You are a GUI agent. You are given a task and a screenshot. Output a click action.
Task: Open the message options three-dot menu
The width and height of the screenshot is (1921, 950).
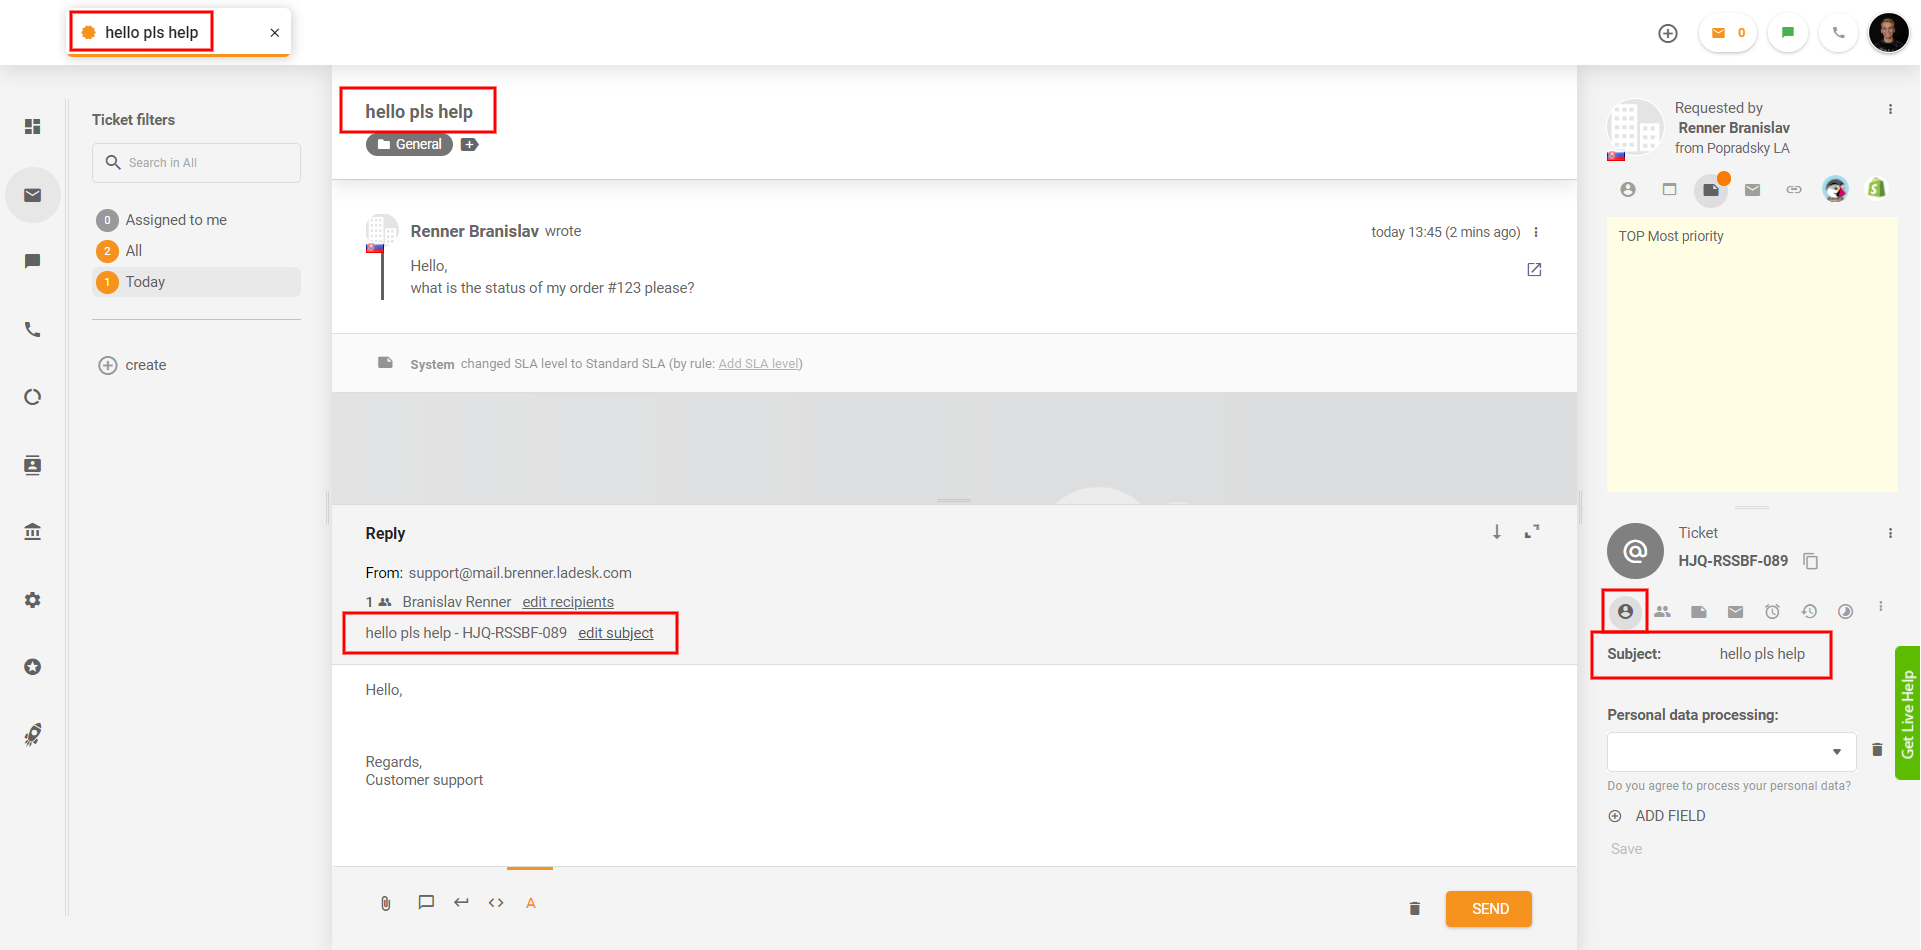point(1536,232)
